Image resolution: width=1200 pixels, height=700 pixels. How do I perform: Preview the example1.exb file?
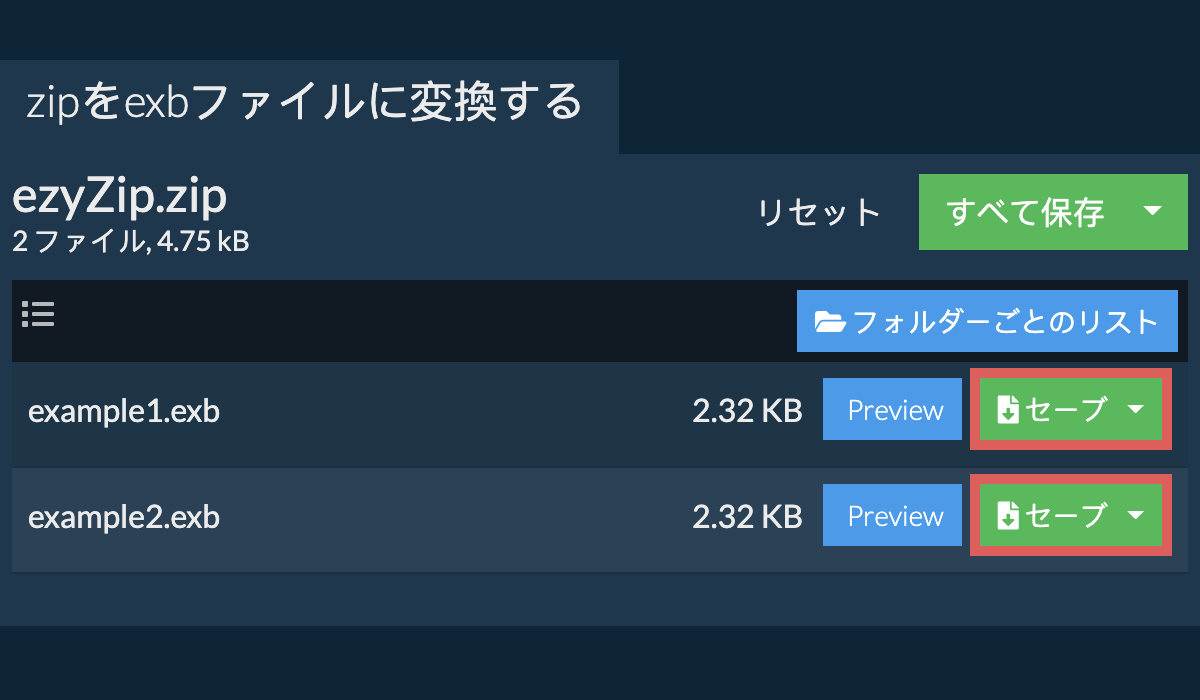895,410
